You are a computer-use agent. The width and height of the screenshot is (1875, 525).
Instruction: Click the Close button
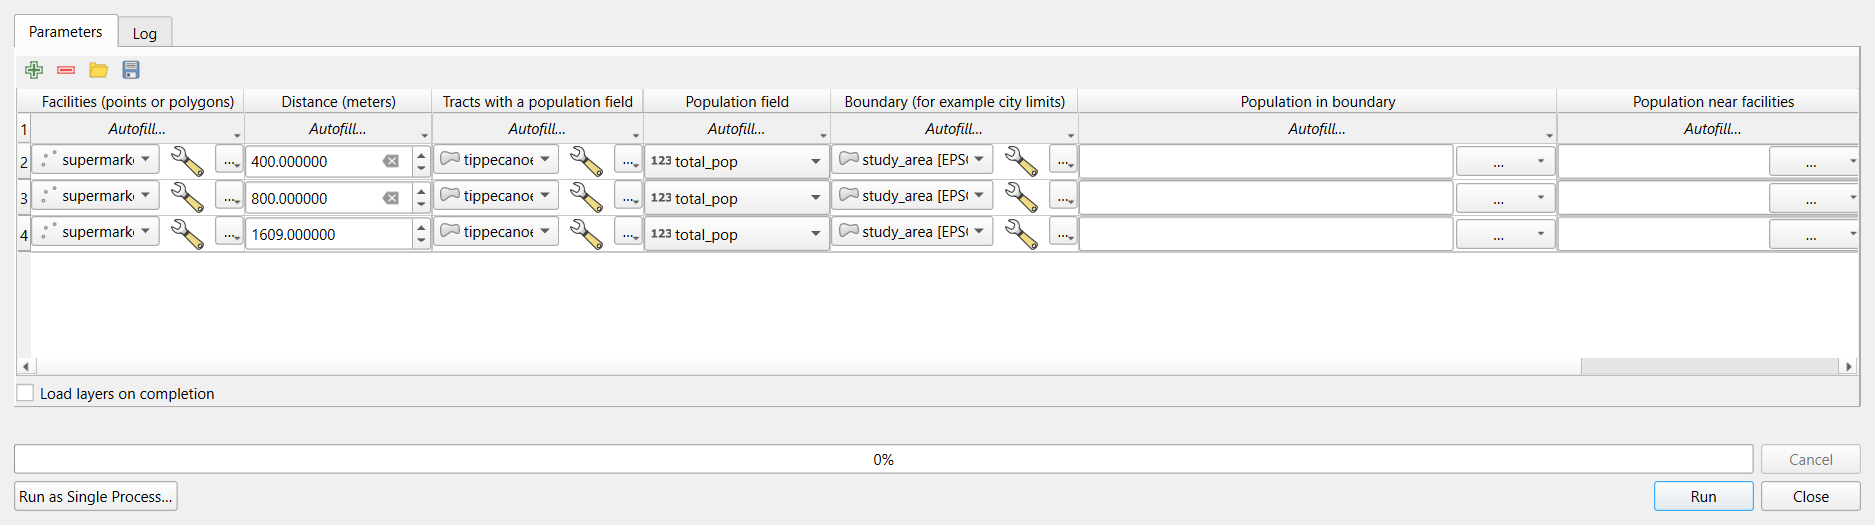point(1810,496)
